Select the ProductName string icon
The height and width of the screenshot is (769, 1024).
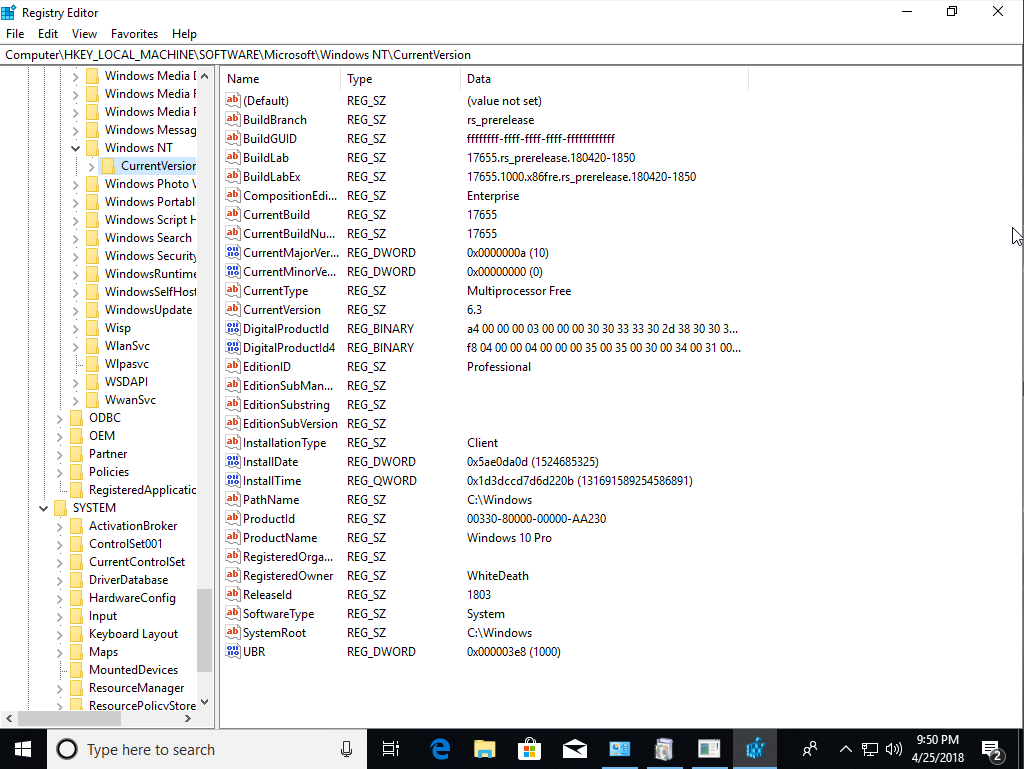(x=232, y=537)
